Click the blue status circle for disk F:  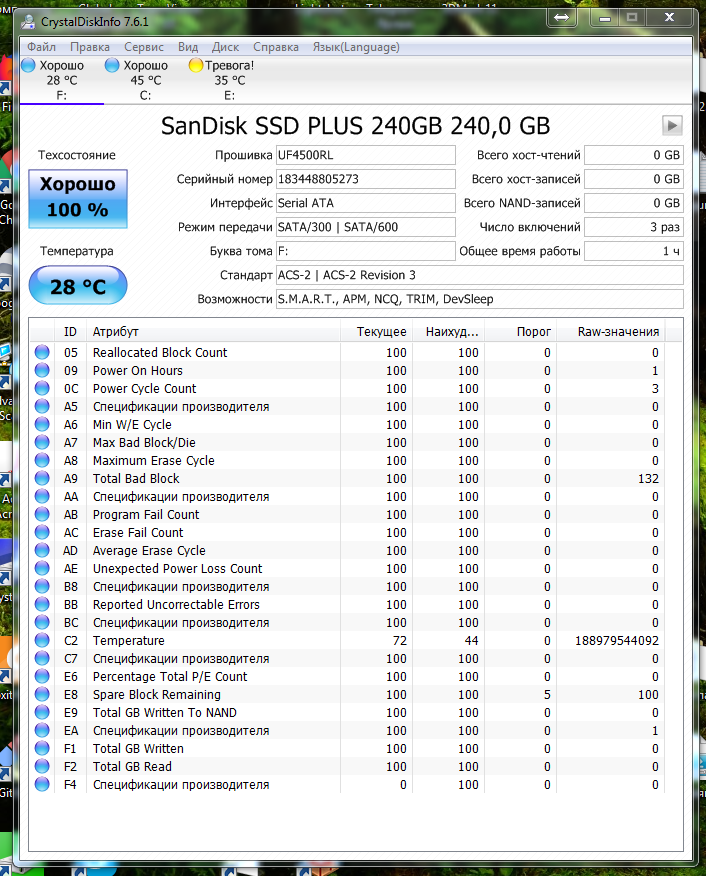click(28, 65)
